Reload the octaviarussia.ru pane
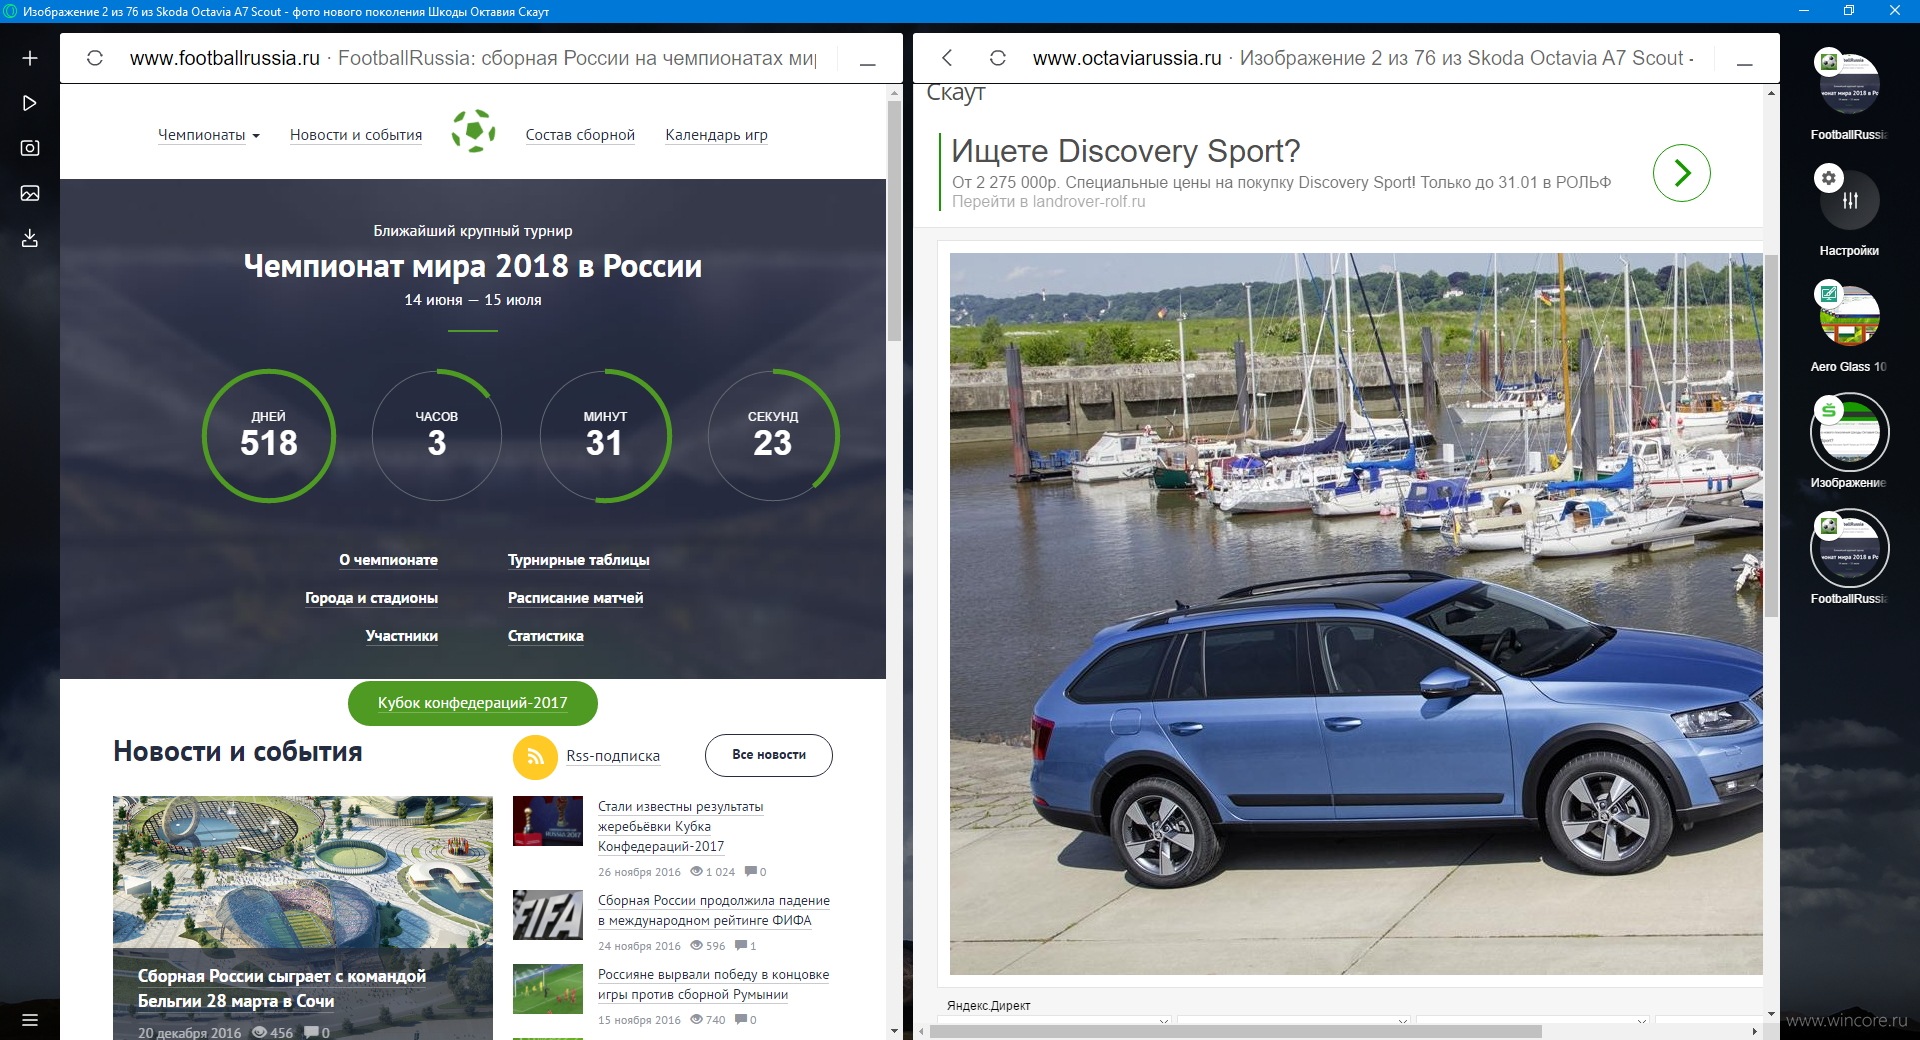Viewport: 1920px width, 1040px height. [997, 58]
